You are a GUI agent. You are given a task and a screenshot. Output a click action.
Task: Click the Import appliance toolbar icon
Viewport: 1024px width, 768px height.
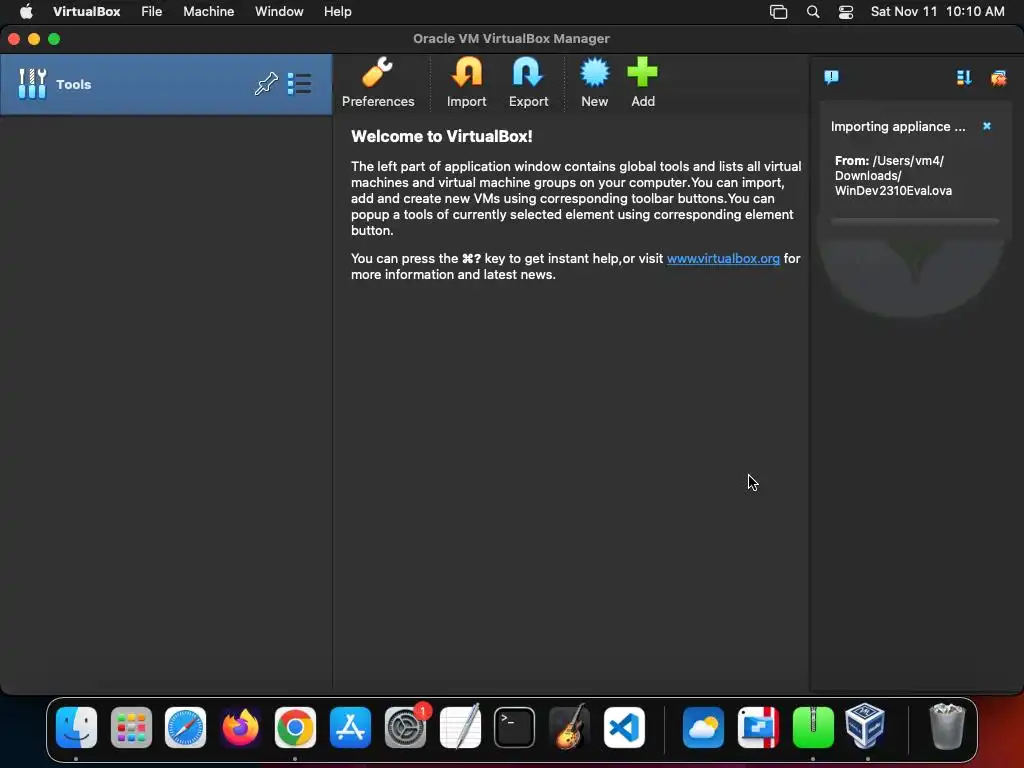point(466,83)
